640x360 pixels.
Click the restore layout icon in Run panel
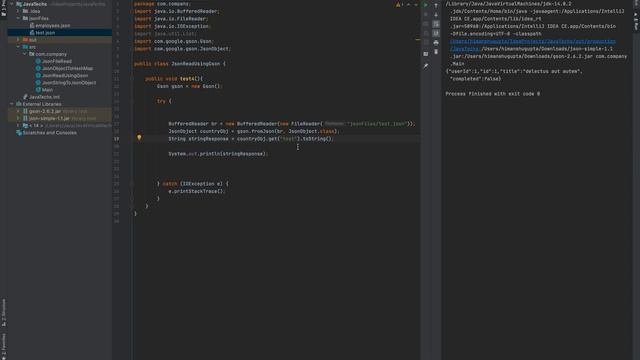[x=426, y=53]
